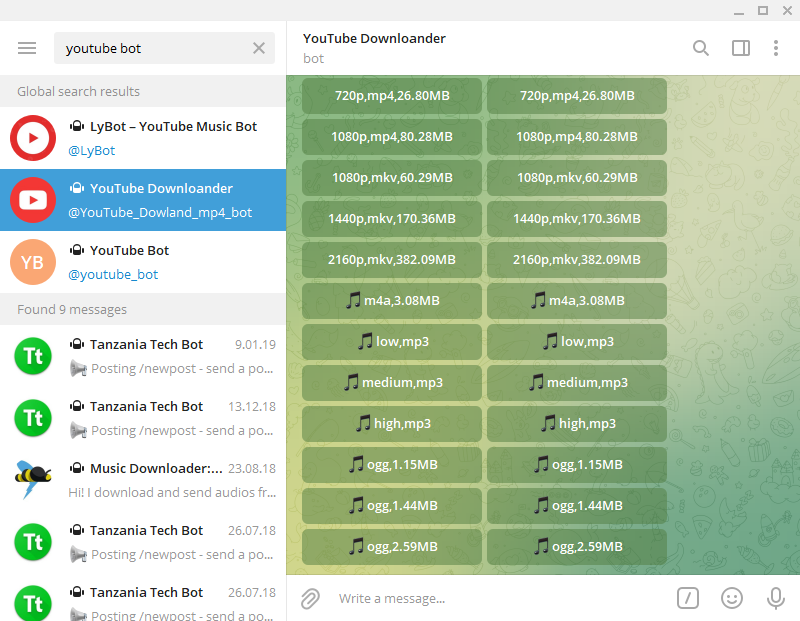800x621 pixels.
Task: Choose right 1080p,mp4,80.28MB button
Action: (x=577, y=136)
